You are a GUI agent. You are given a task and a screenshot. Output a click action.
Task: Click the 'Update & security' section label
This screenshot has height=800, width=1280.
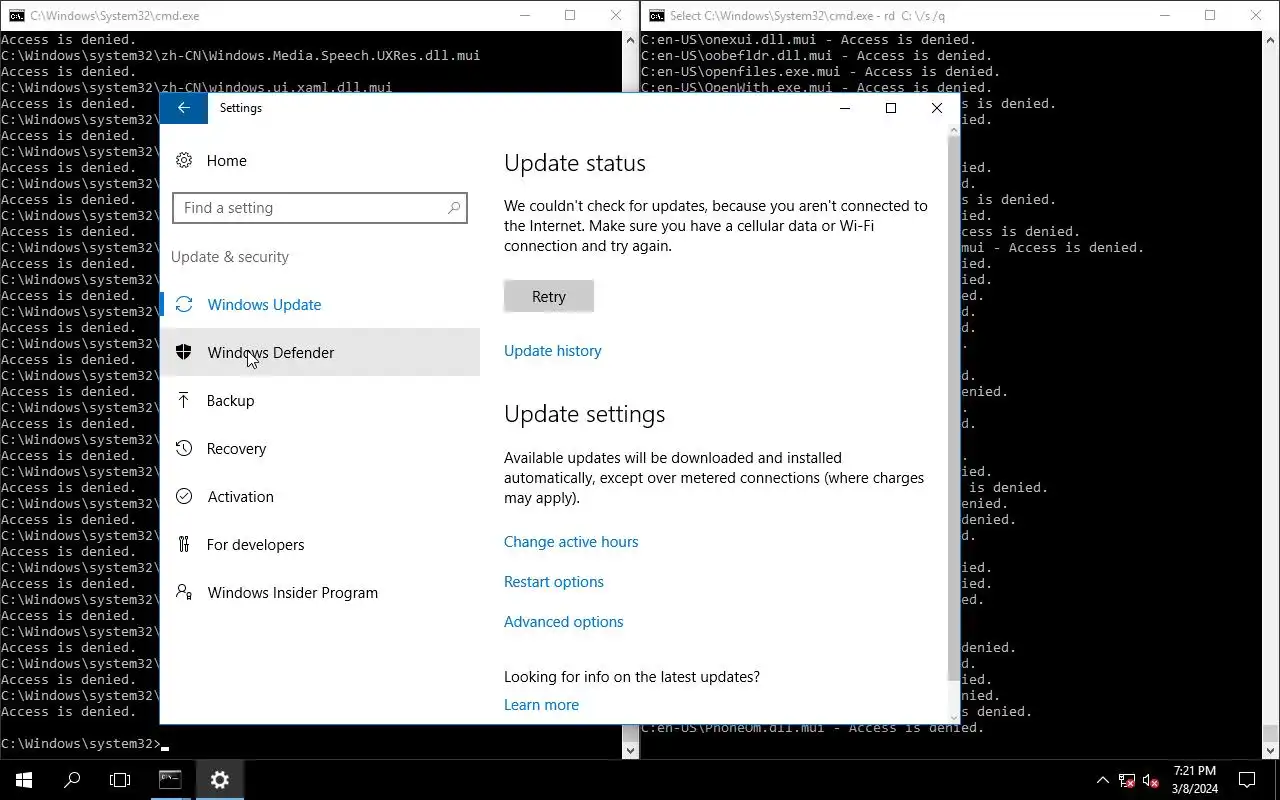click(230, 257)
